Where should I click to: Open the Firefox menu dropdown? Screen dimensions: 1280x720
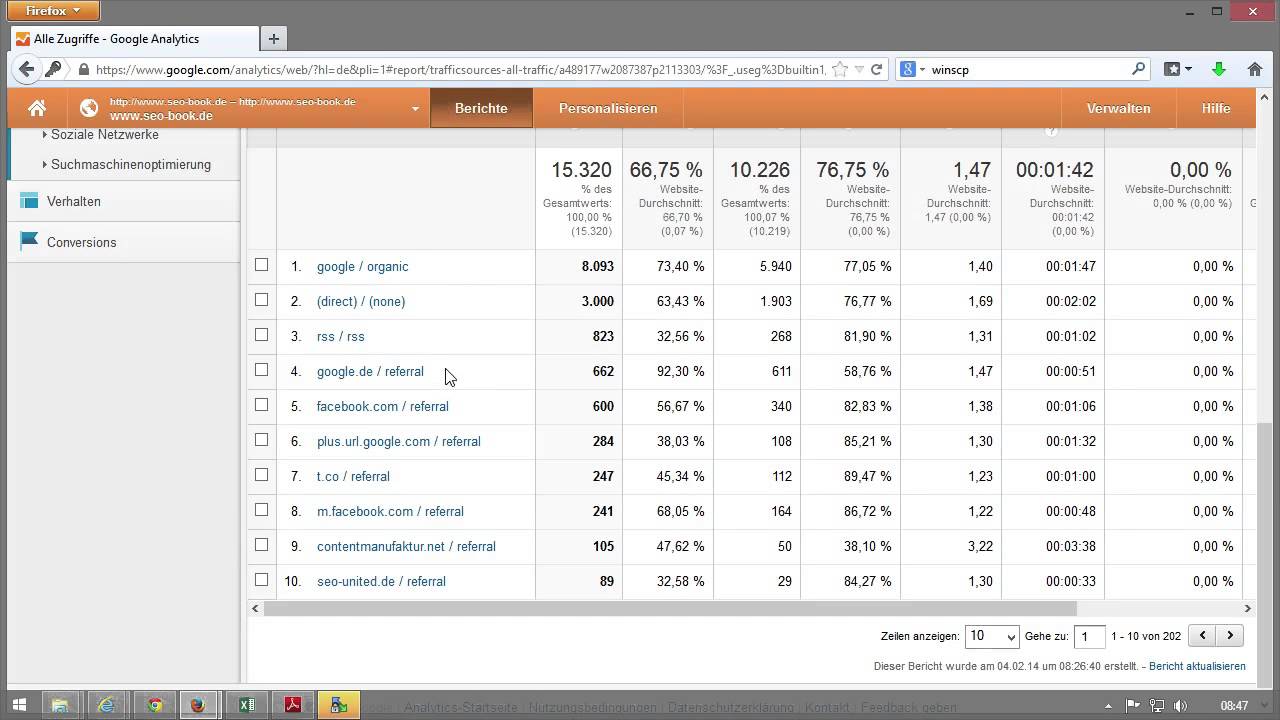53,11
